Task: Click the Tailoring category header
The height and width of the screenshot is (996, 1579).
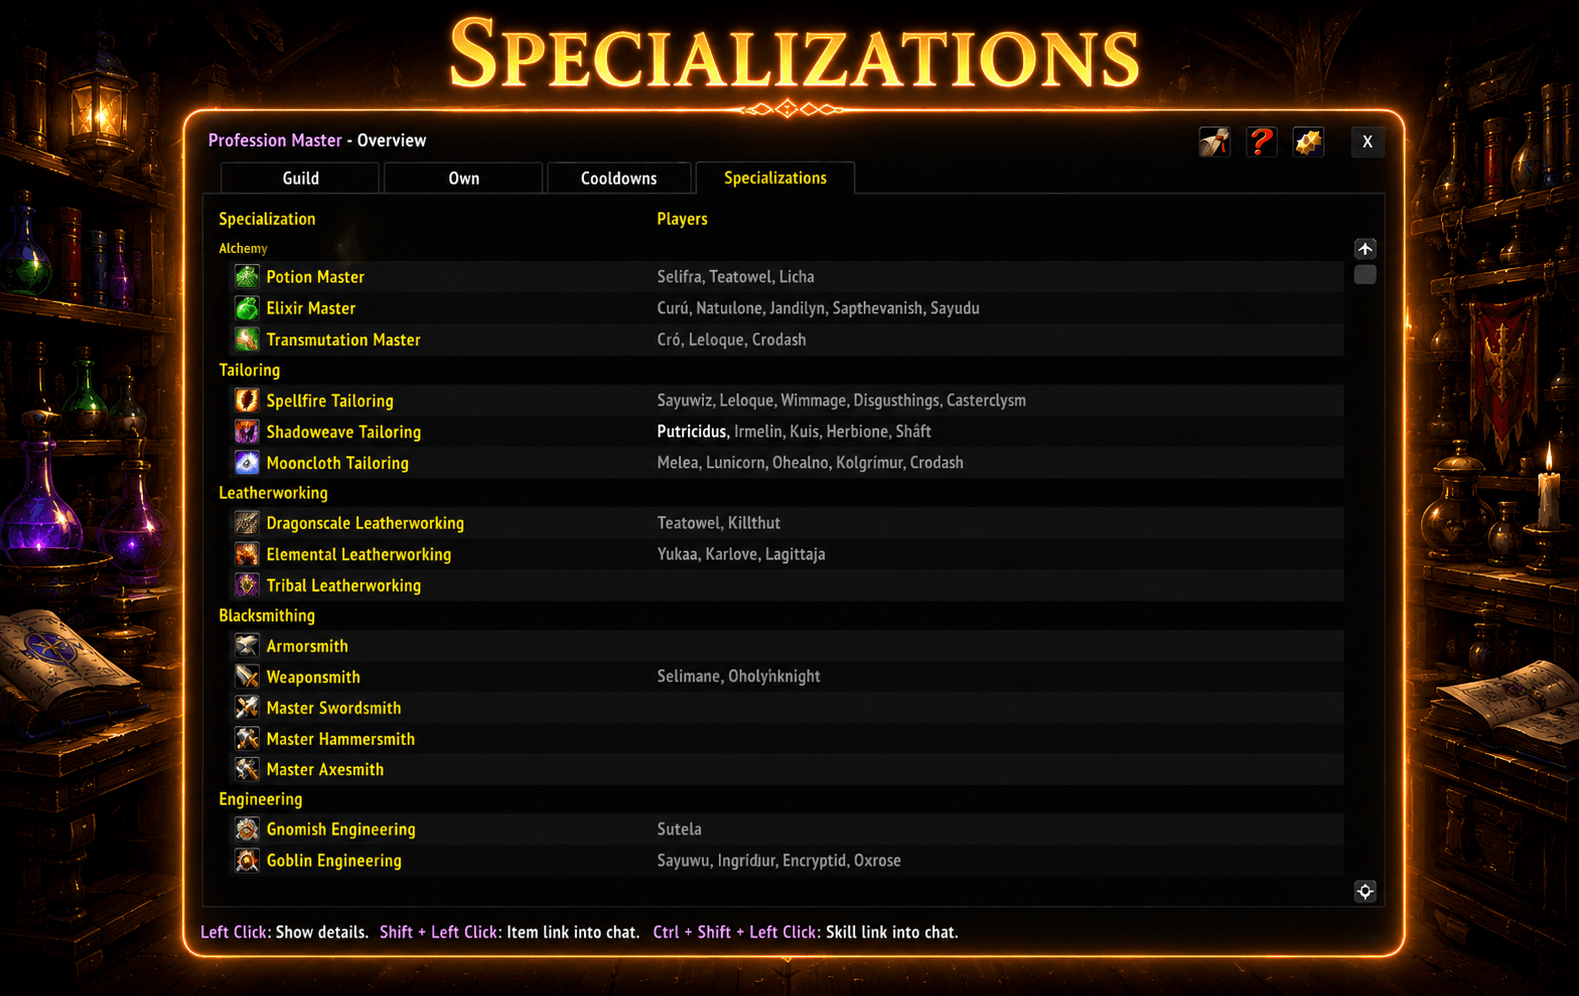Action: [249, 370]
